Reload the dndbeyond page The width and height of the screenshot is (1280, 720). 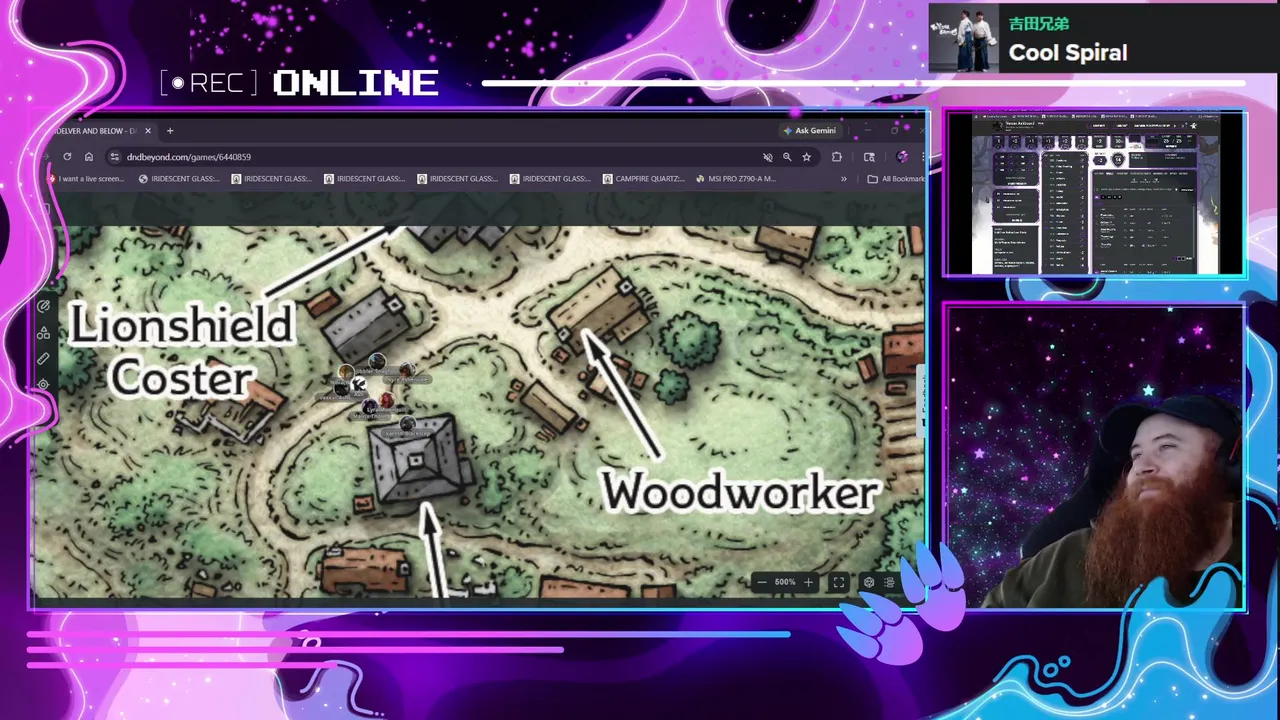[x=67, y=157]
